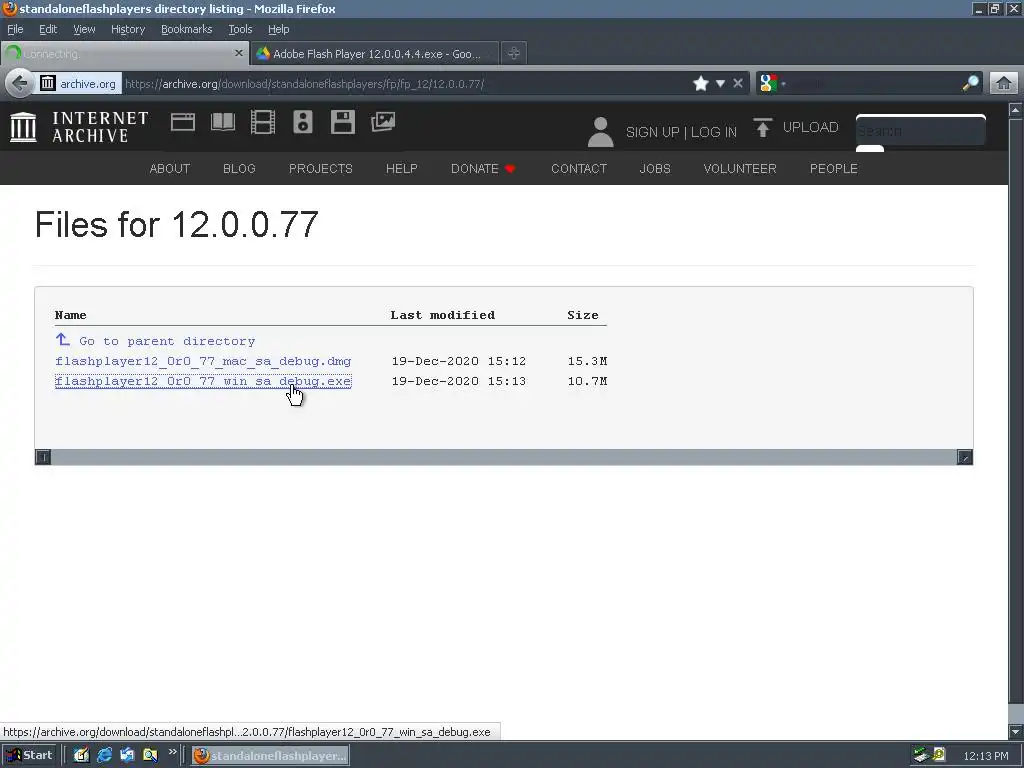The width and height of the screenshot is (1024, 768).
Task: Open the Texts book icon
Action: (x=223, y=122)
